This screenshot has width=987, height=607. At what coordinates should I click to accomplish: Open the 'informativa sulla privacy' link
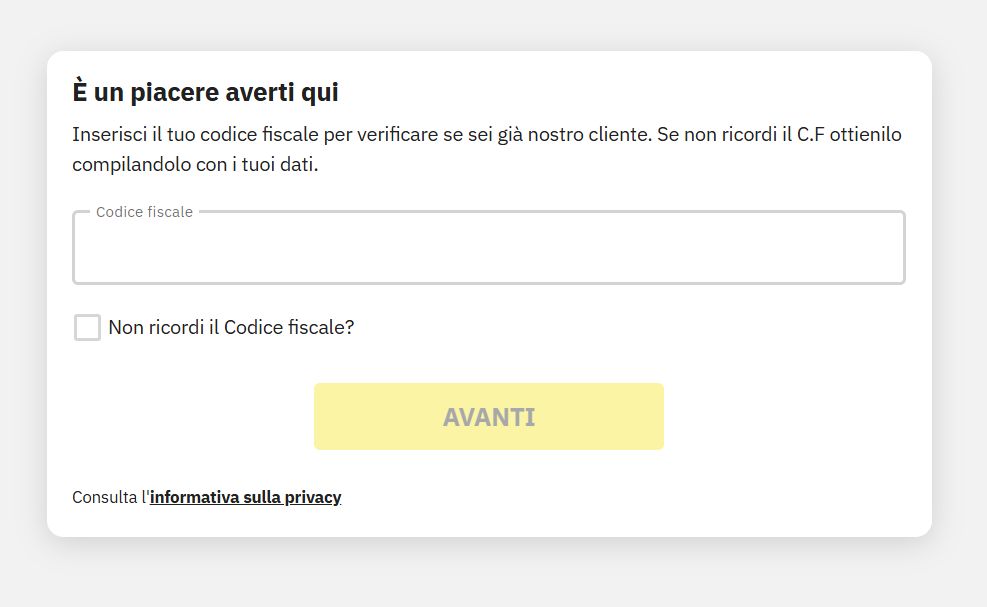click(x=245, y=497)
